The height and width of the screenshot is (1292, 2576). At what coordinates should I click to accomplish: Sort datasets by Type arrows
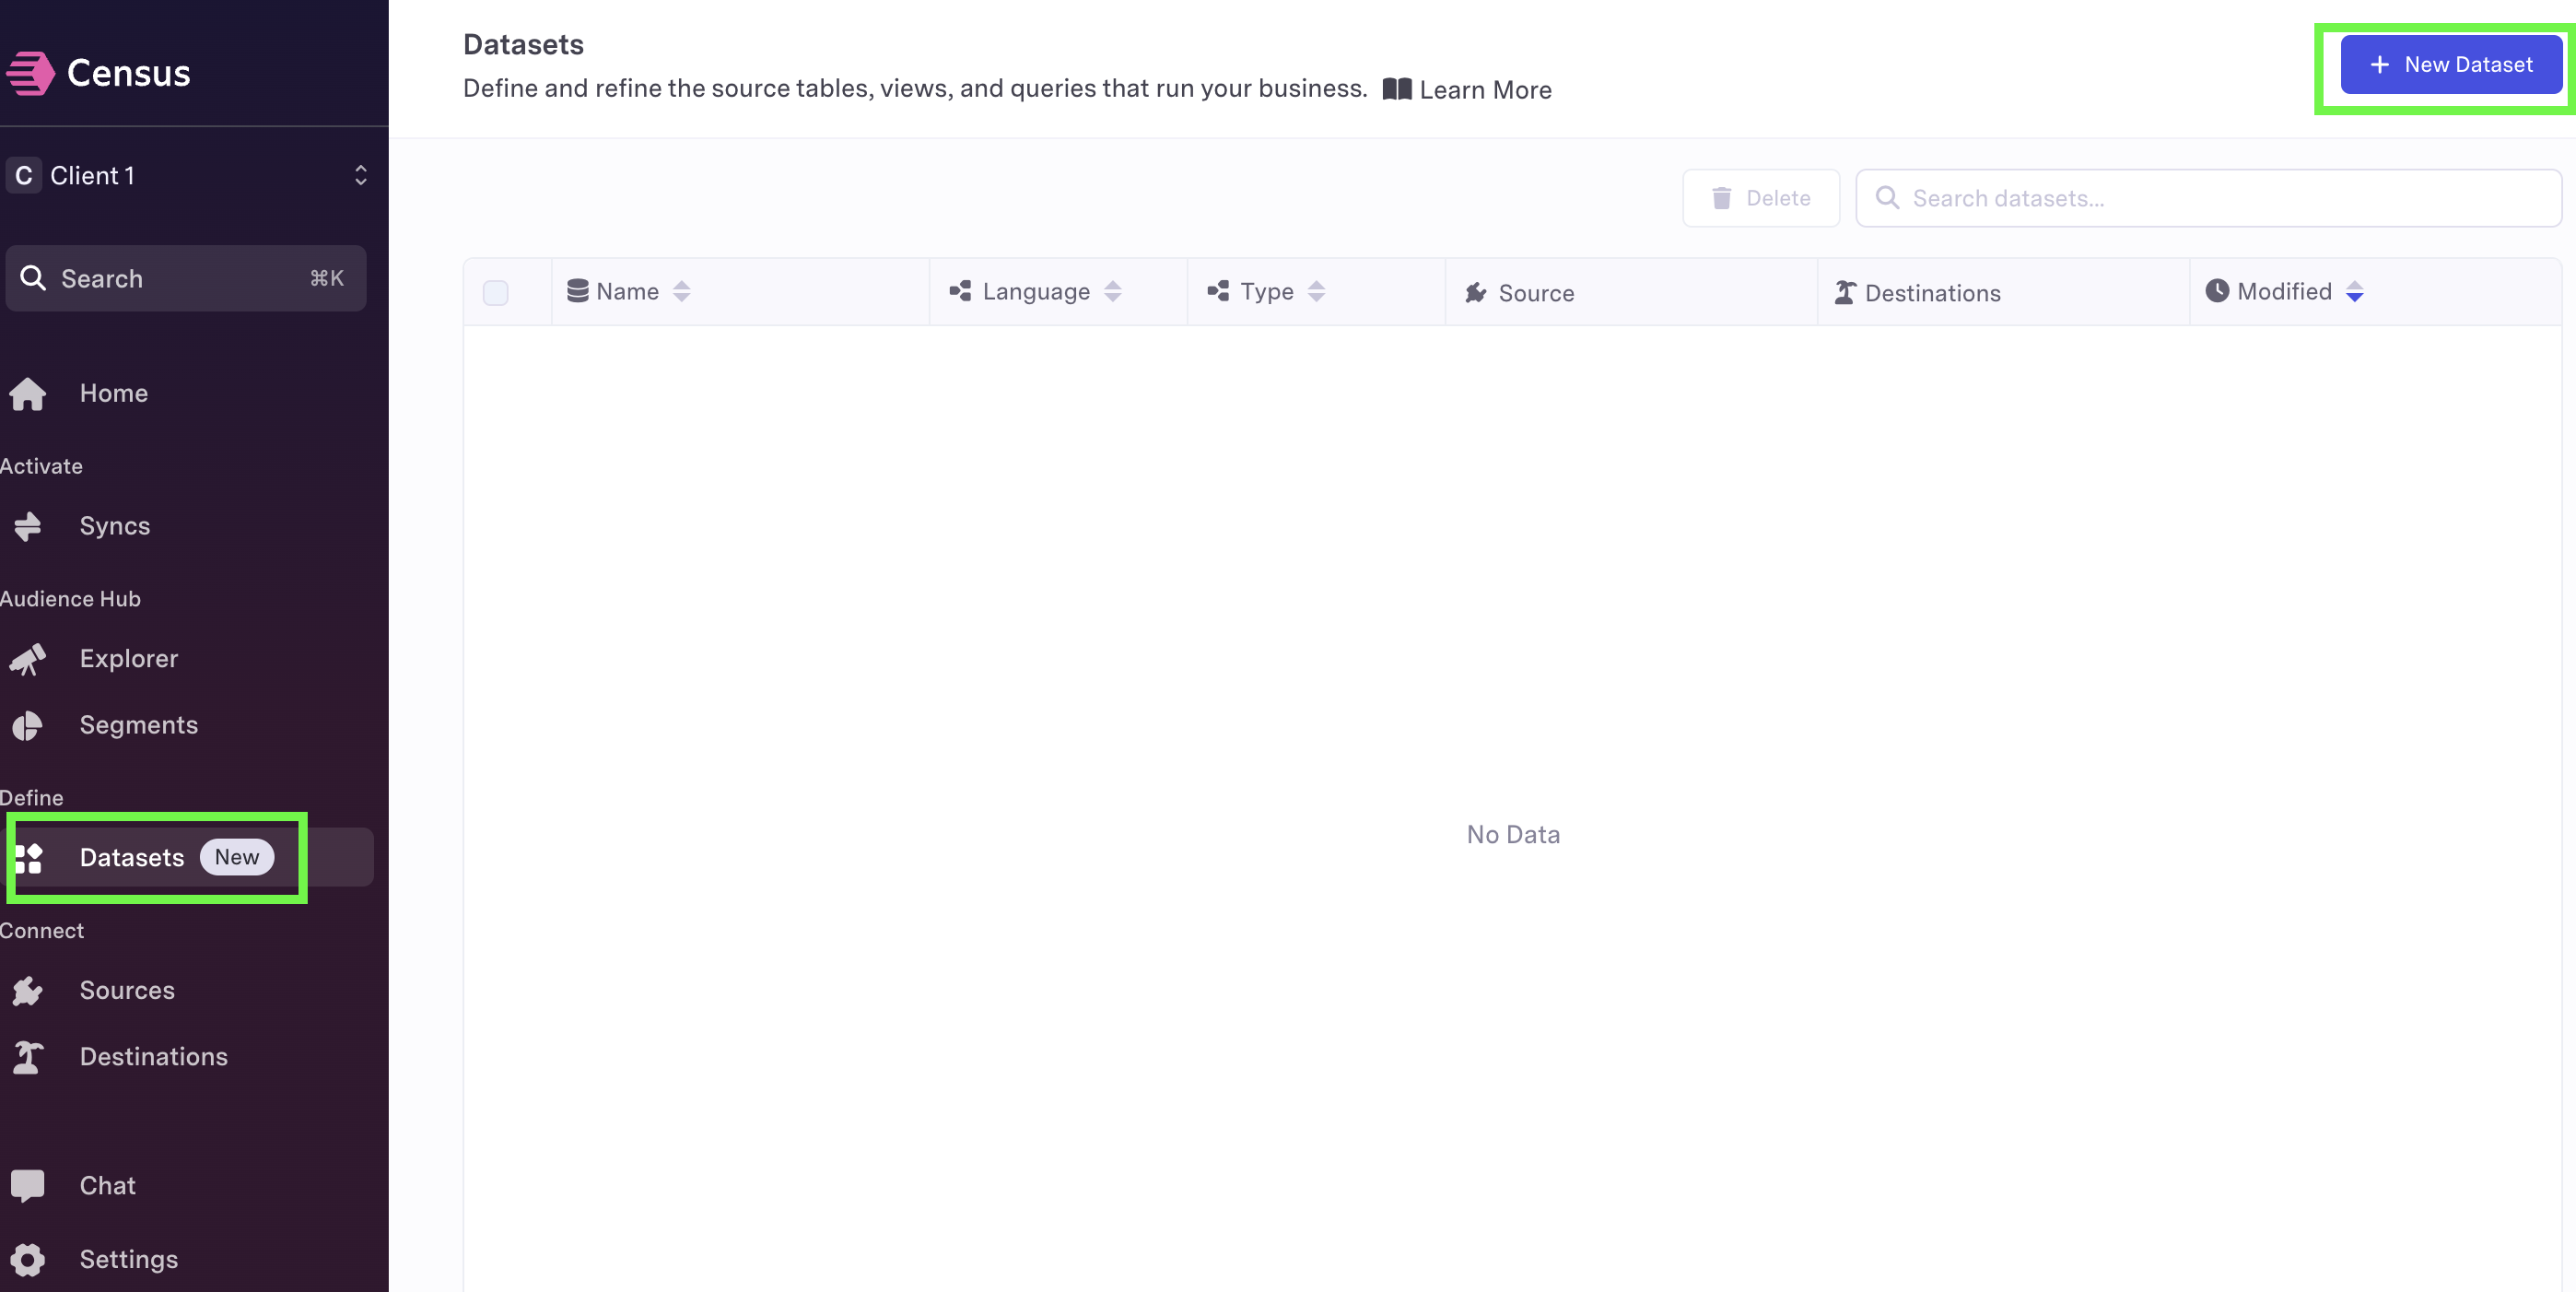pyautogui.click(x=1316, y=291)
